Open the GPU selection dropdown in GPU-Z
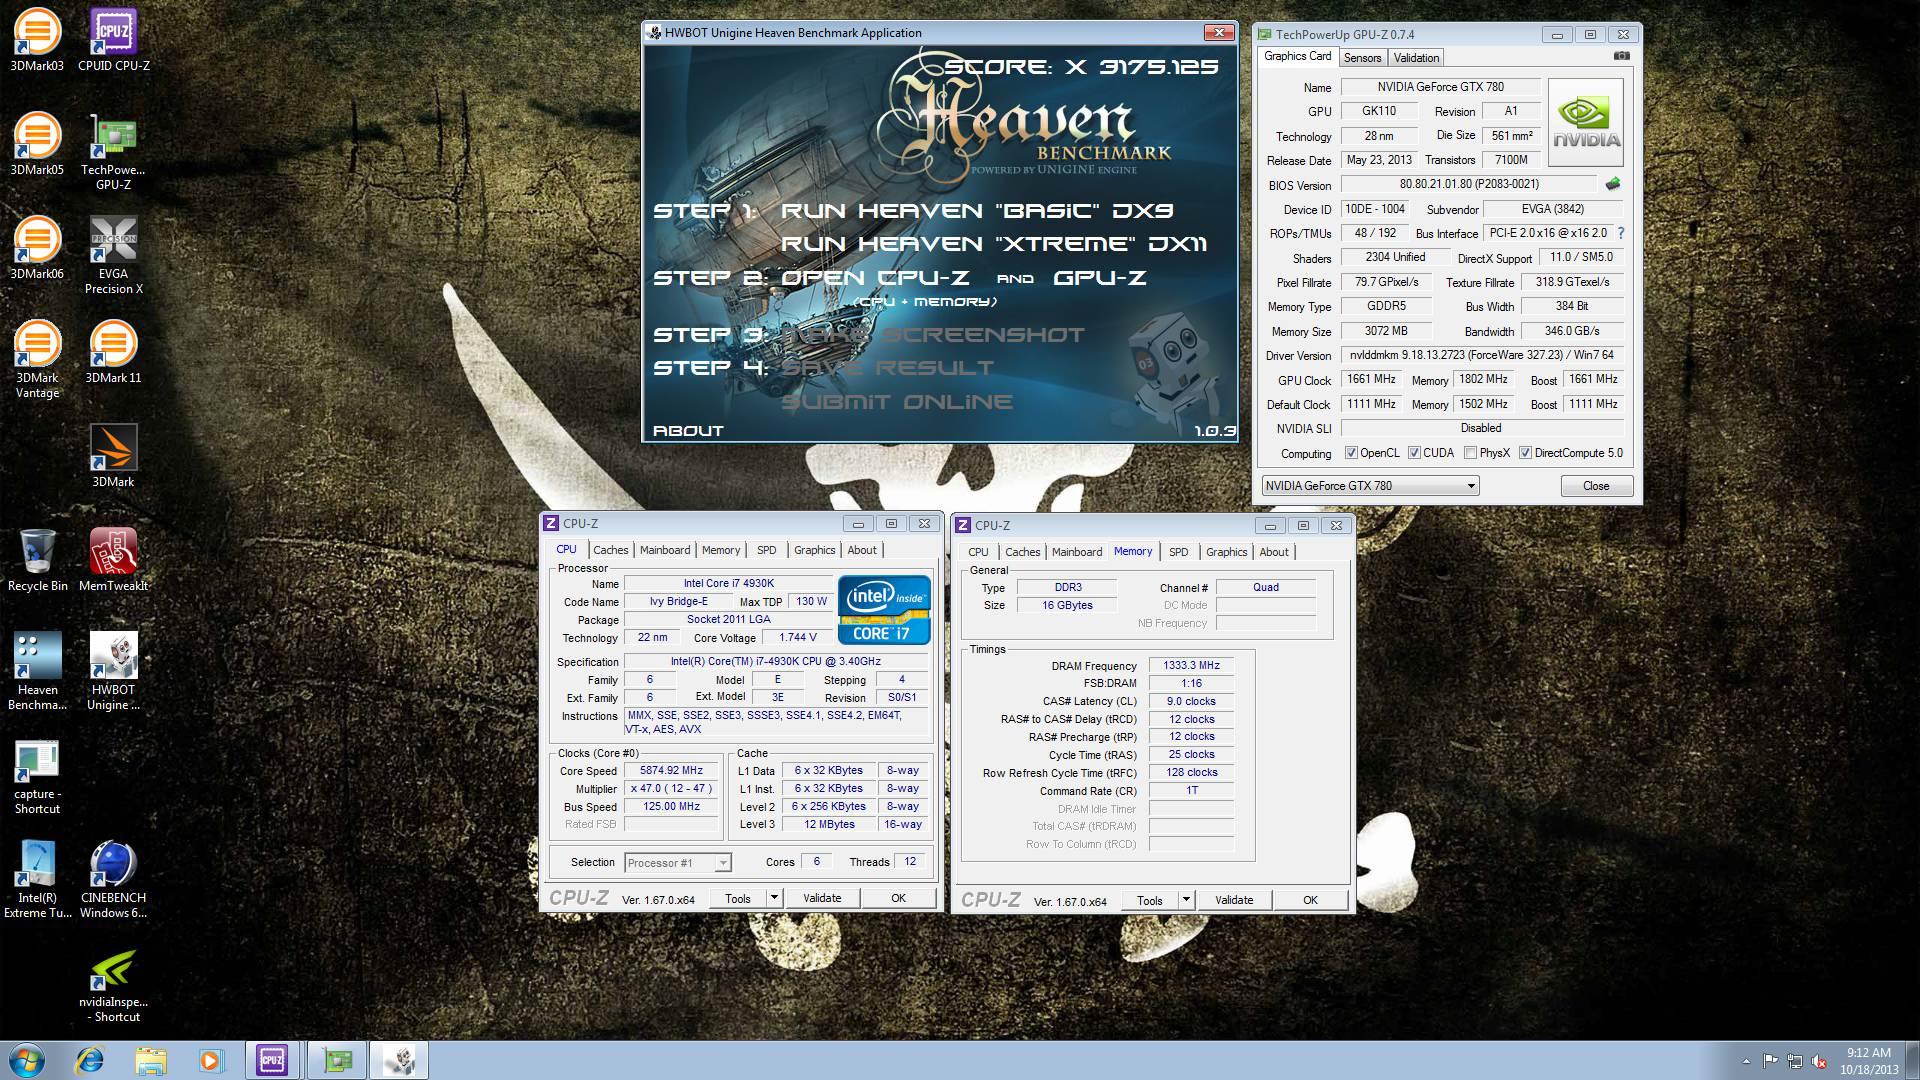 pos(1370,486)
